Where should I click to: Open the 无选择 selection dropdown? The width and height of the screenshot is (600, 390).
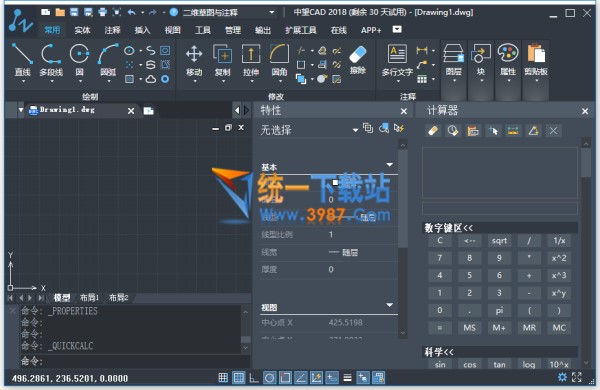pos(310,130)
